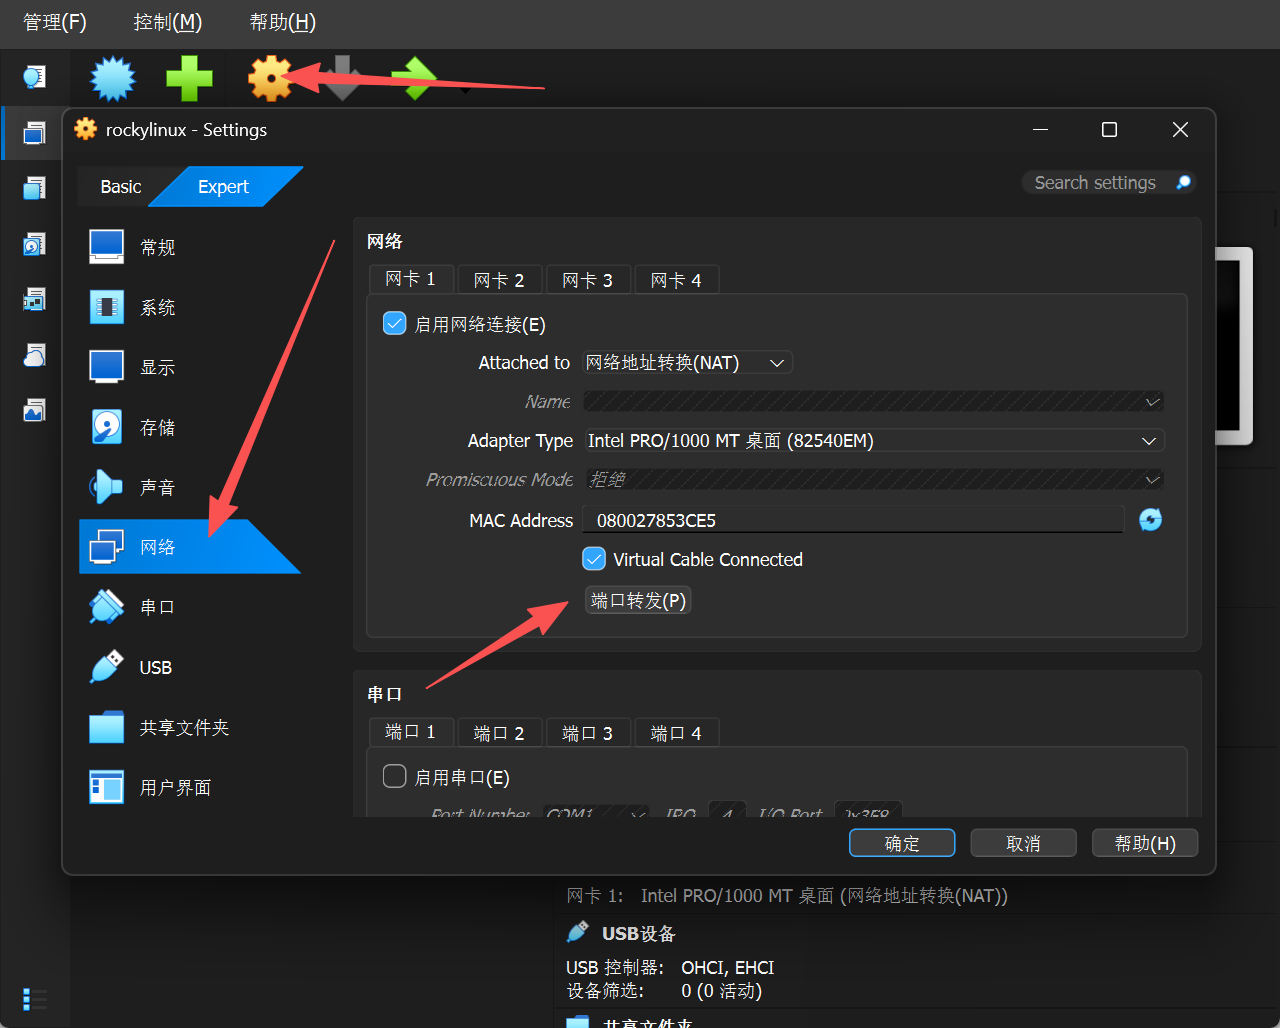Image resolution: width=1280 pixels, height=1028 pixels.
Task: Open the Extensions cube icon in left sidebar
Action: (35, 188)
